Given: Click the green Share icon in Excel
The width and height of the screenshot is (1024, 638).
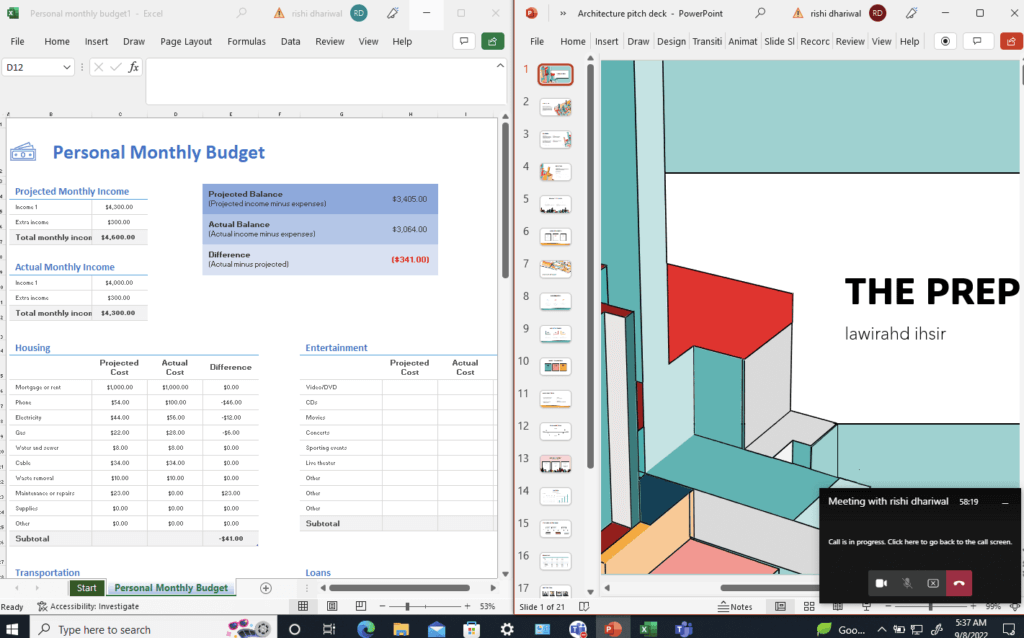Looking at the screenshot, I should click(492, 41).
